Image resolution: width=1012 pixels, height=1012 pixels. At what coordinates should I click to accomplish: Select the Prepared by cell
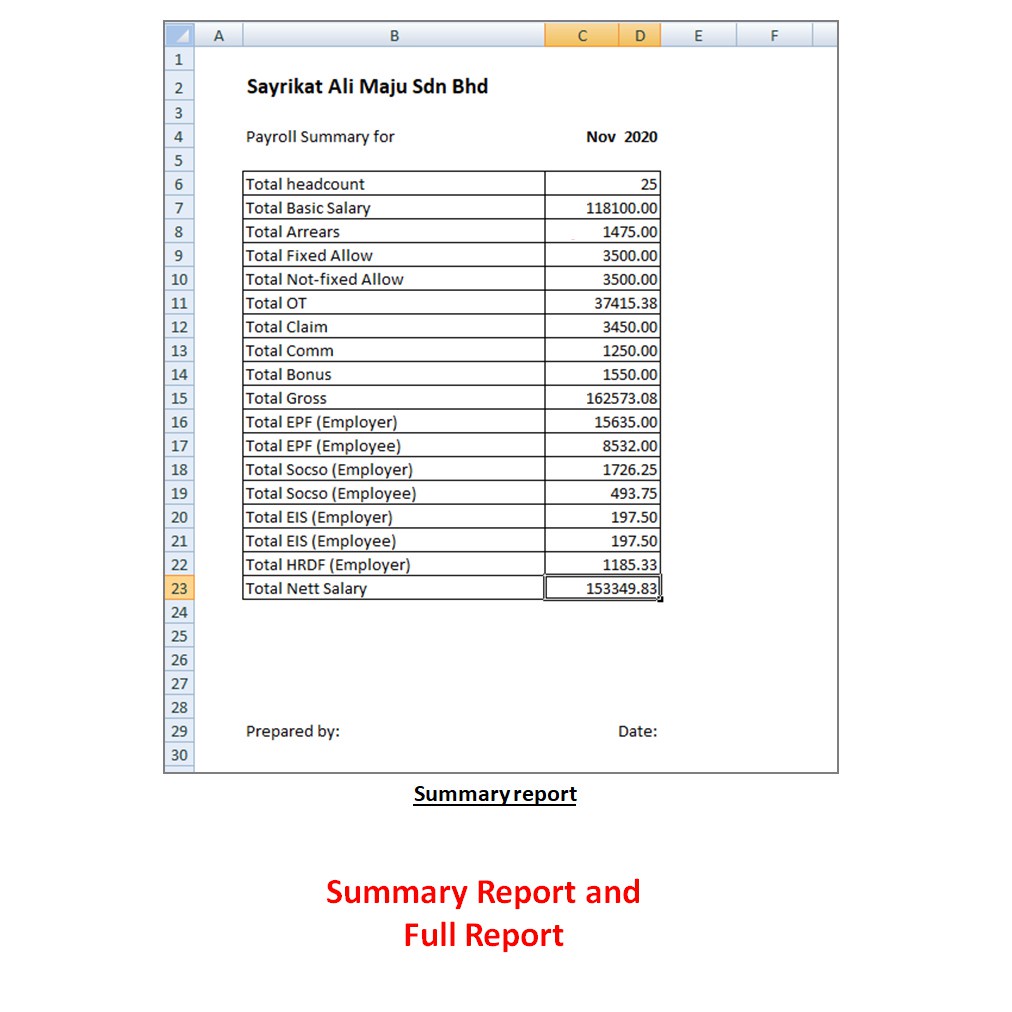pos(293,731)
